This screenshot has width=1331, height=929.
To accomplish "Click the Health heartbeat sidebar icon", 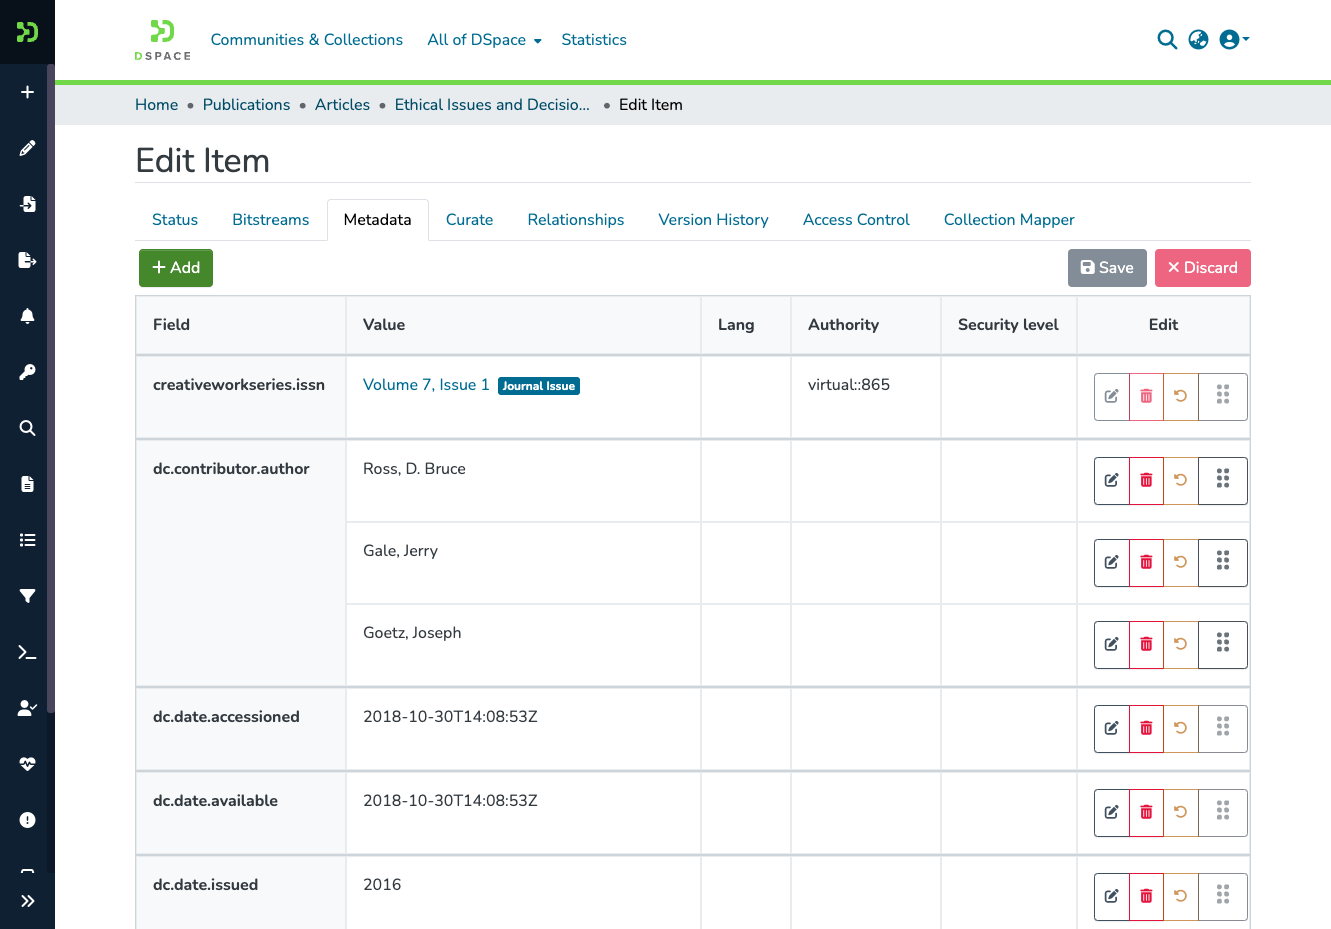I will (27, 764).
